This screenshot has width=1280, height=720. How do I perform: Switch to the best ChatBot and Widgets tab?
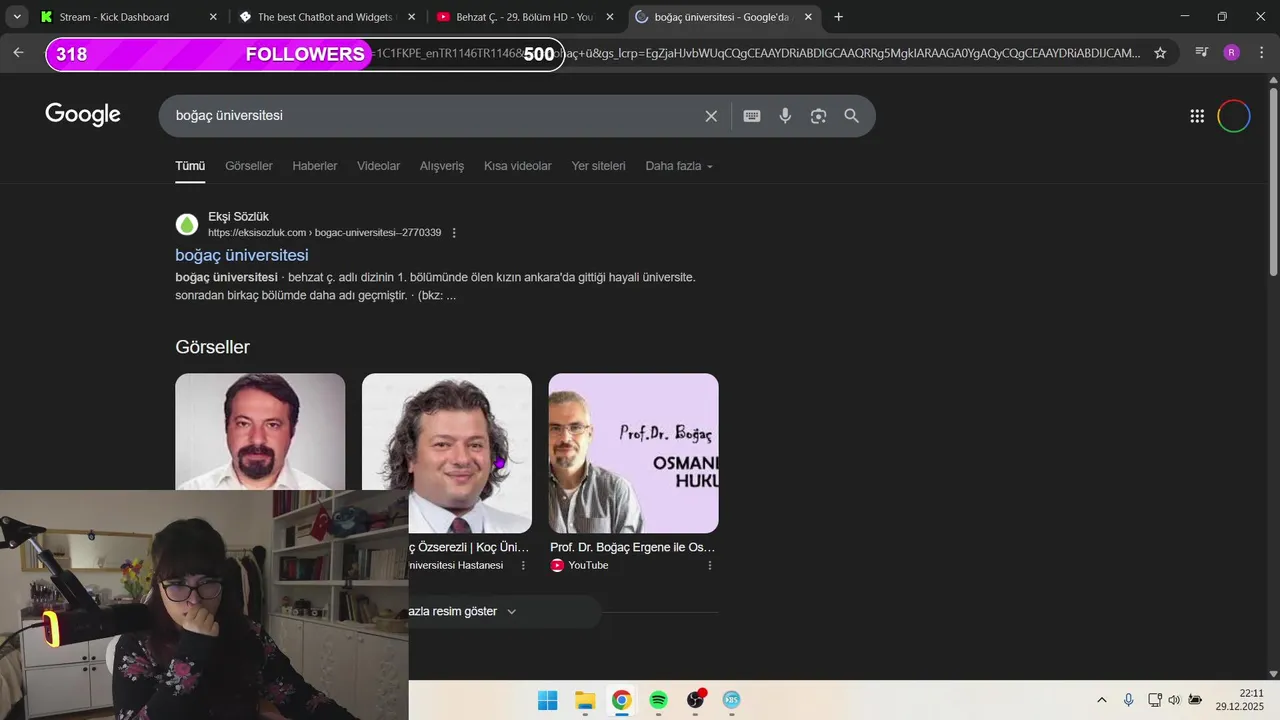point(325,17)
